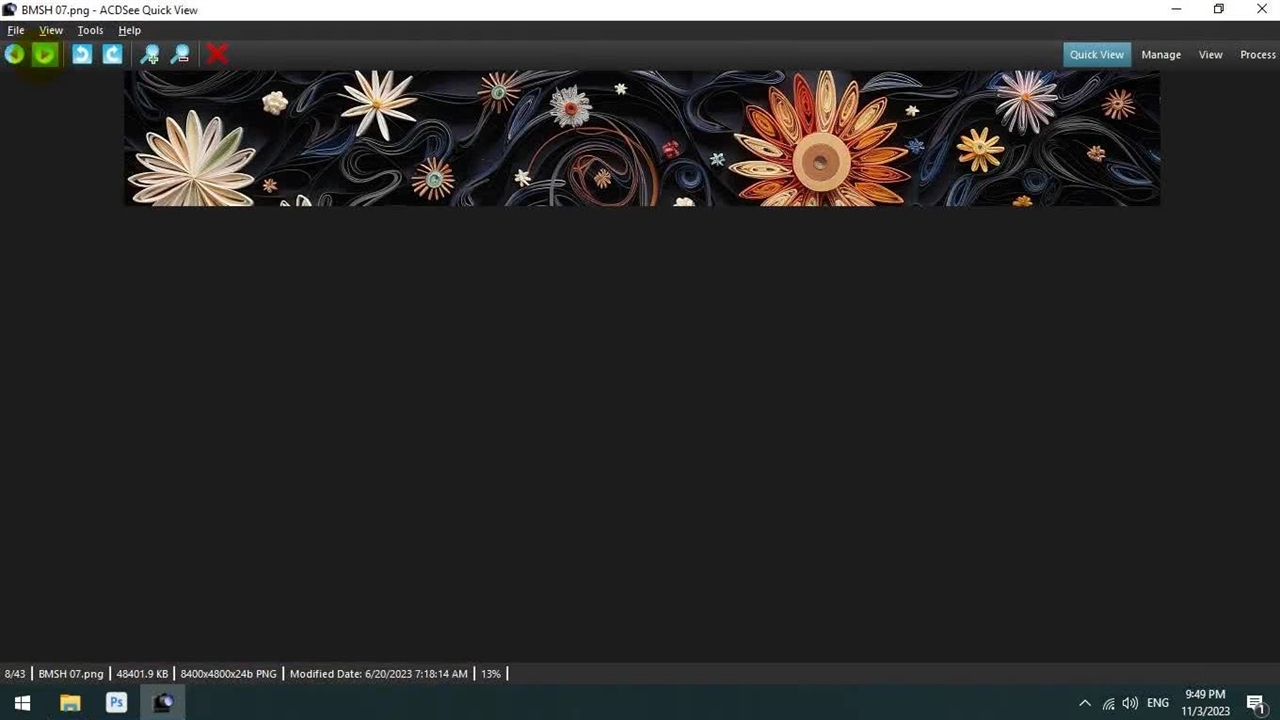The width and height of the screenshot is (1280, 720).
Task: Select the Quick View mode button
Action: pos(1096,55)
